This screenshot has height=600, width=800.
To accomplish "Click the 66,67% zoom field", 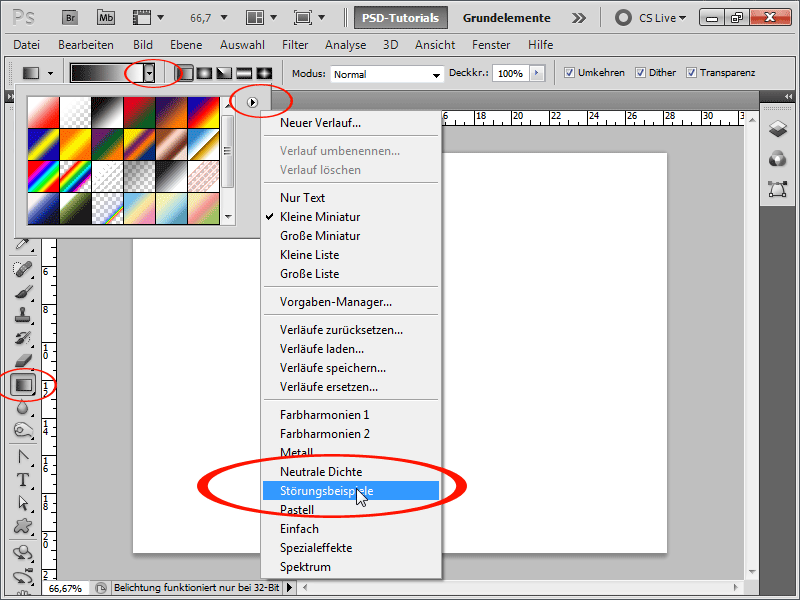I will click(x=65, y=588).
